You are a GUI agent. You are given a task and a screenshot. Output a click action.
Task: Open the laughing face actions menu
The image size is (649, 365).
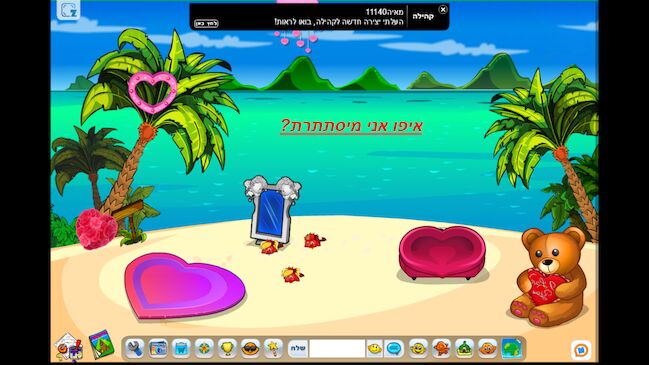(x=418, y=348)
